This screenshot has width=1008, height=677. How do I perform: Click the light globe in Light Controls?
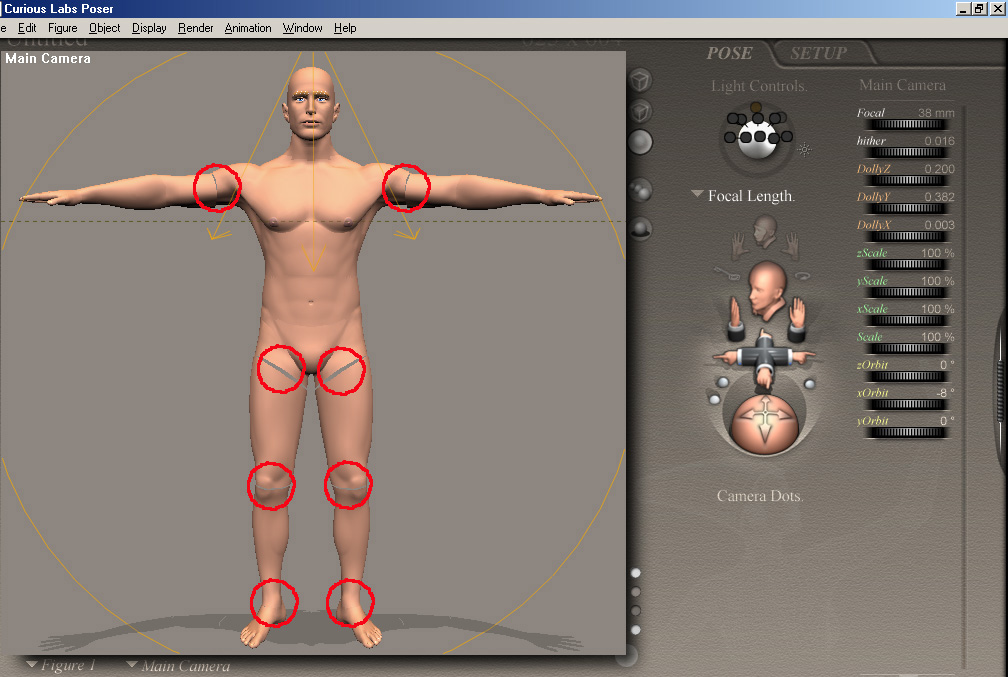758,138
